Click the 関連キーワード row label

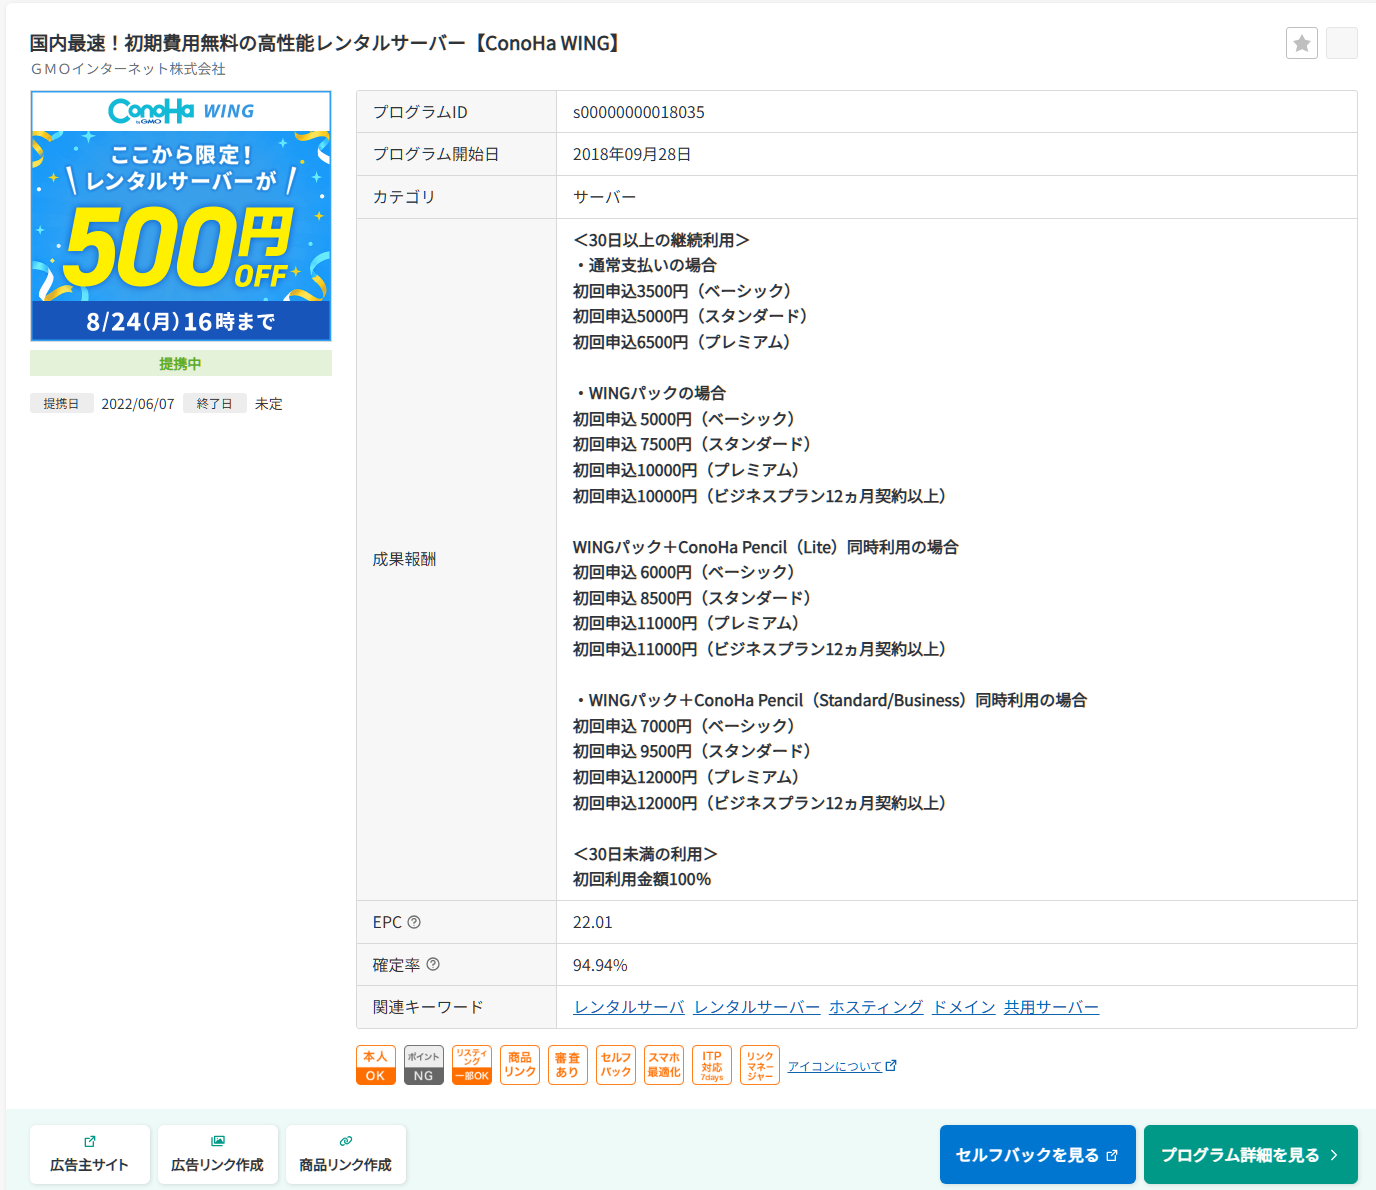[x=428, y=1007]
